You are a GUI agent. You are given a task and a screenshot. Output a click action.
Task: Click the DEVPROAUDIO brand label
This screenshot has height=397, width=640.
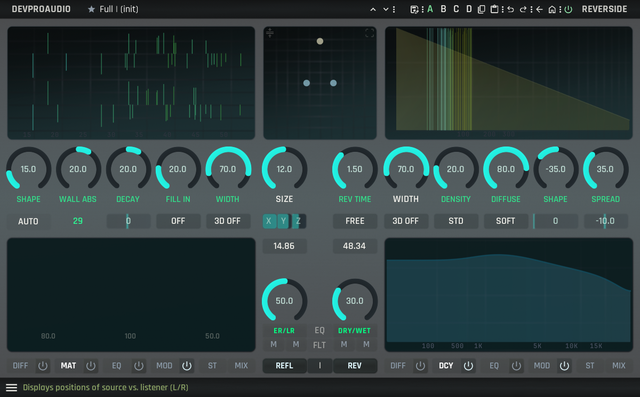click(x=41, y=9)
